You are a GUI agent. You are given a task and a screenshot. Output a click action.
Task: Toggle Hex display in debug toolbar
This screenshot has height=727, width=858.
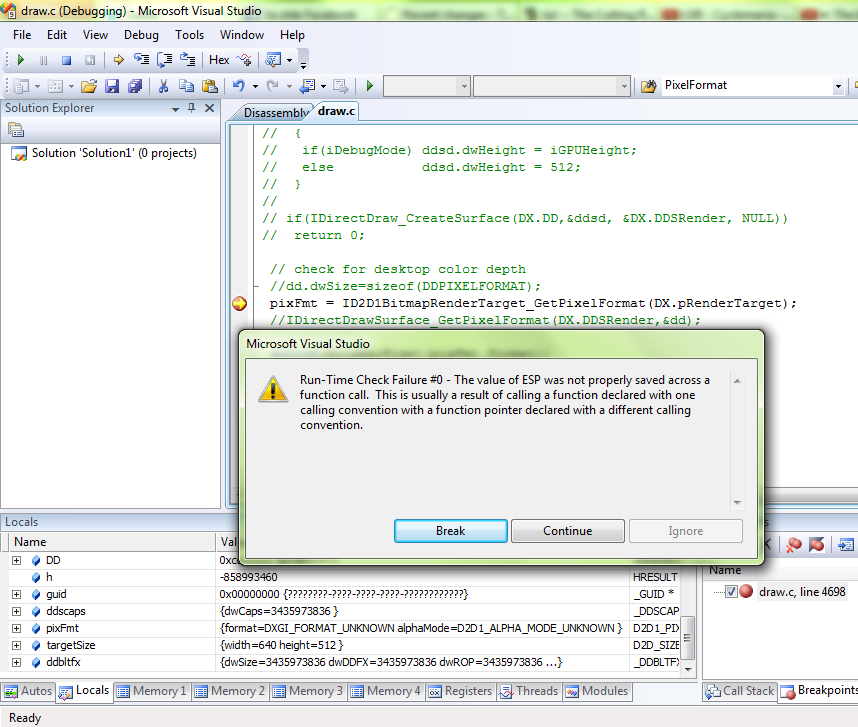click(x=219, y=60)
